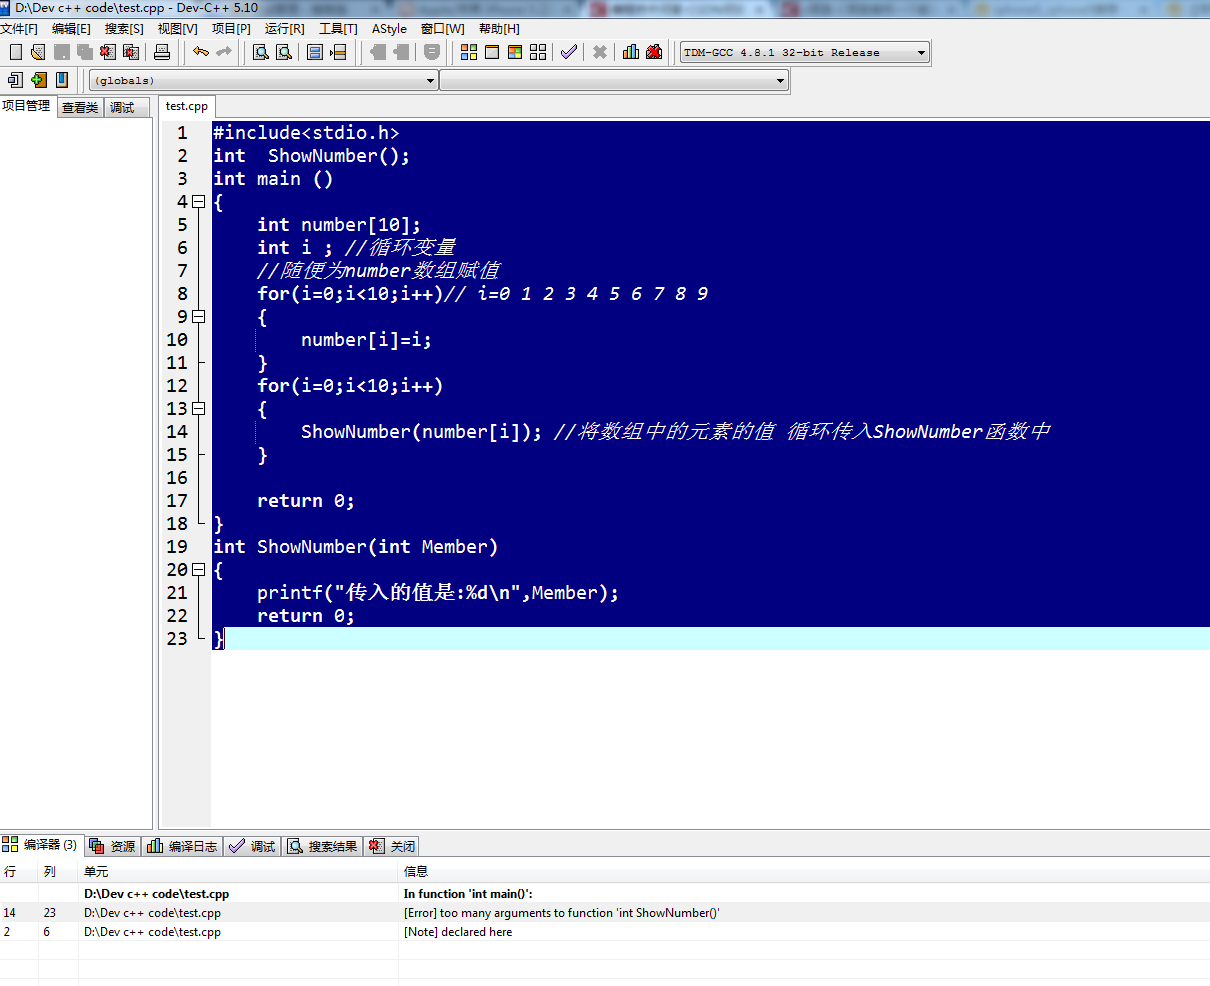Screen dimensions: 1210x986
Task: Collapse the ShowNumber fold at line 20
Action: tap(198, 570)
